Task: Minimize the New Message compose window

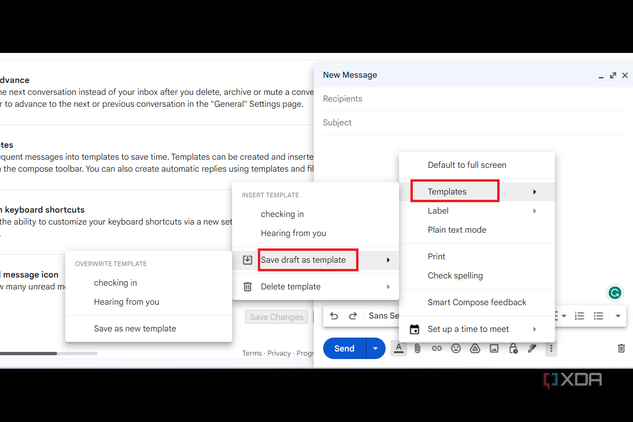Action: [601, 76]
